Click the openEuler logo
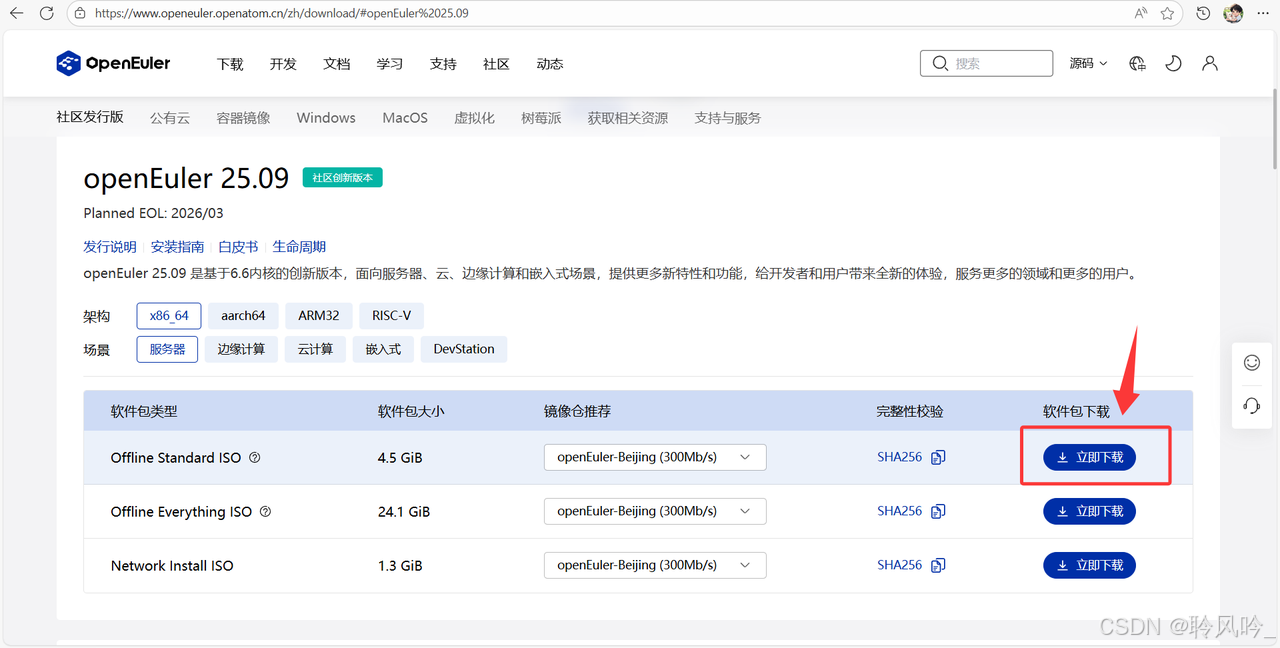 pos(113,63)
